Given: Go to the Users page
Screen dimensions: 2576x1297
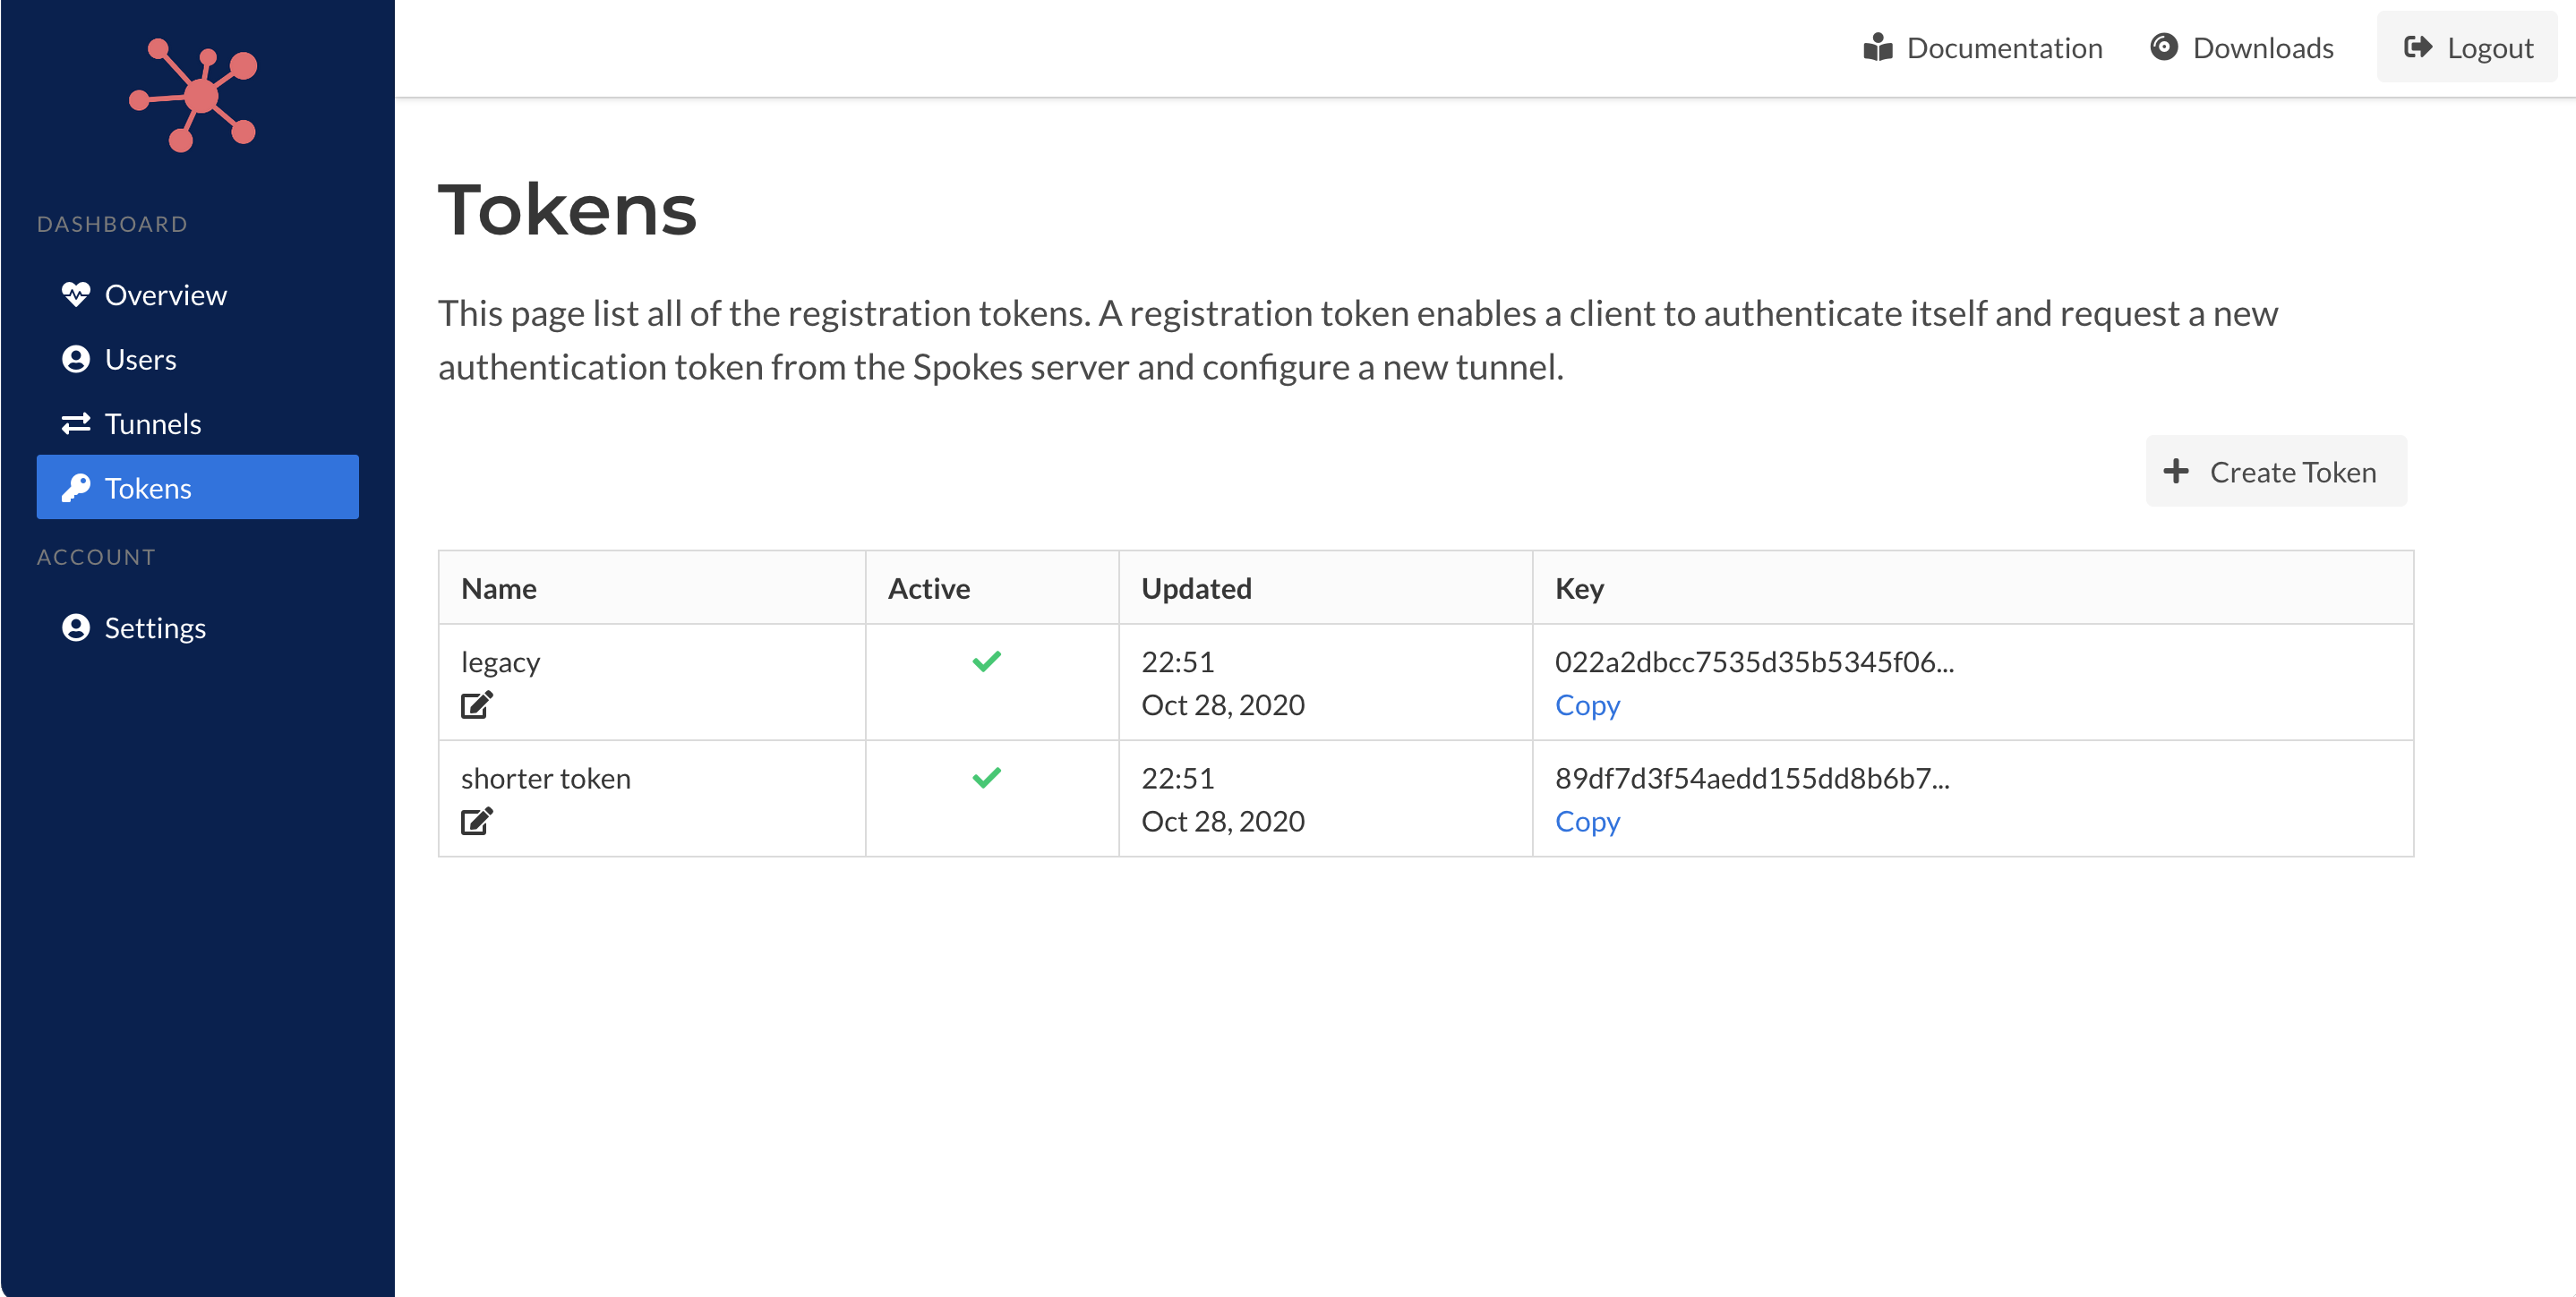Looking at the screenshot, I should pyautogui.click(x=198, y=359).
